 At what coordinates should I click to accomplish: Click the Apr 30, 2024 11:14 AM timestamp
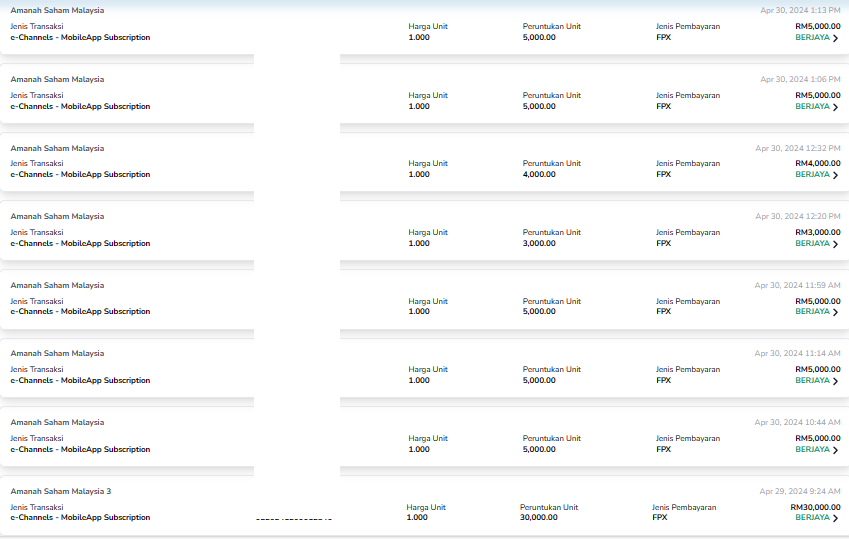(798, 353)
